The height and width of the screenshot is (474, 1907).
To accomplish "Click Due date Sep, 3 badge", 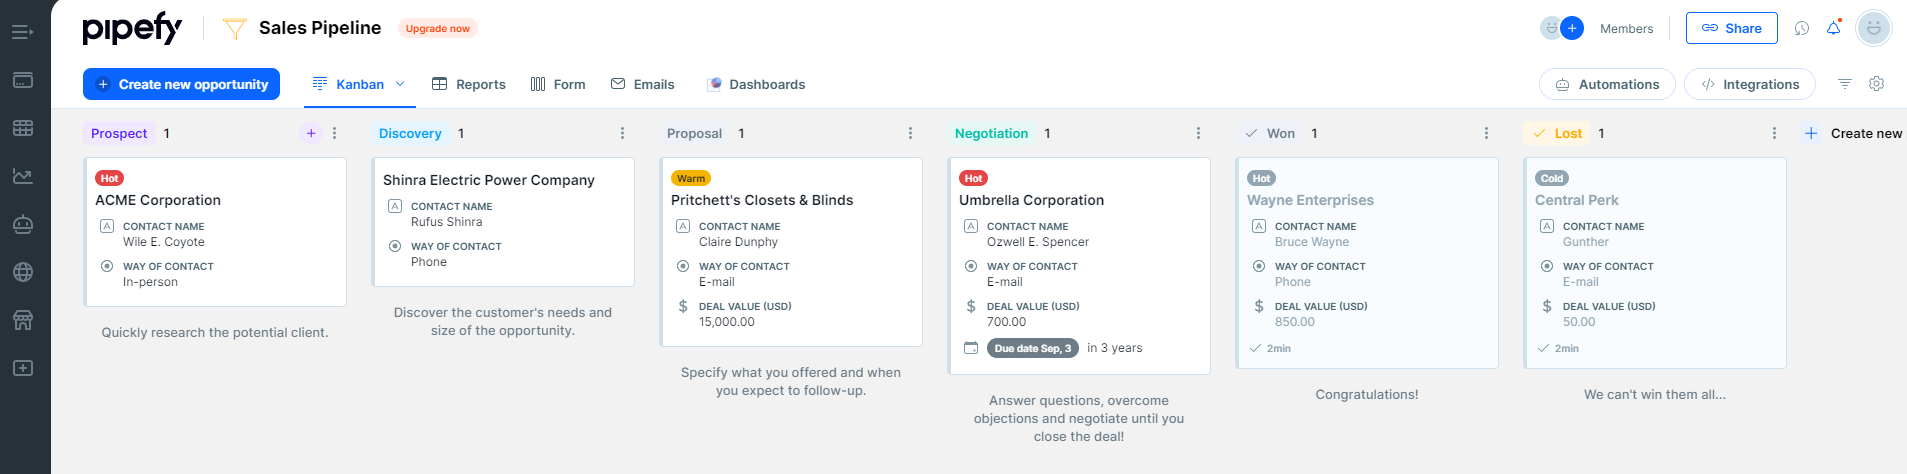I will pyautogui.click(x=1033, y=348).
